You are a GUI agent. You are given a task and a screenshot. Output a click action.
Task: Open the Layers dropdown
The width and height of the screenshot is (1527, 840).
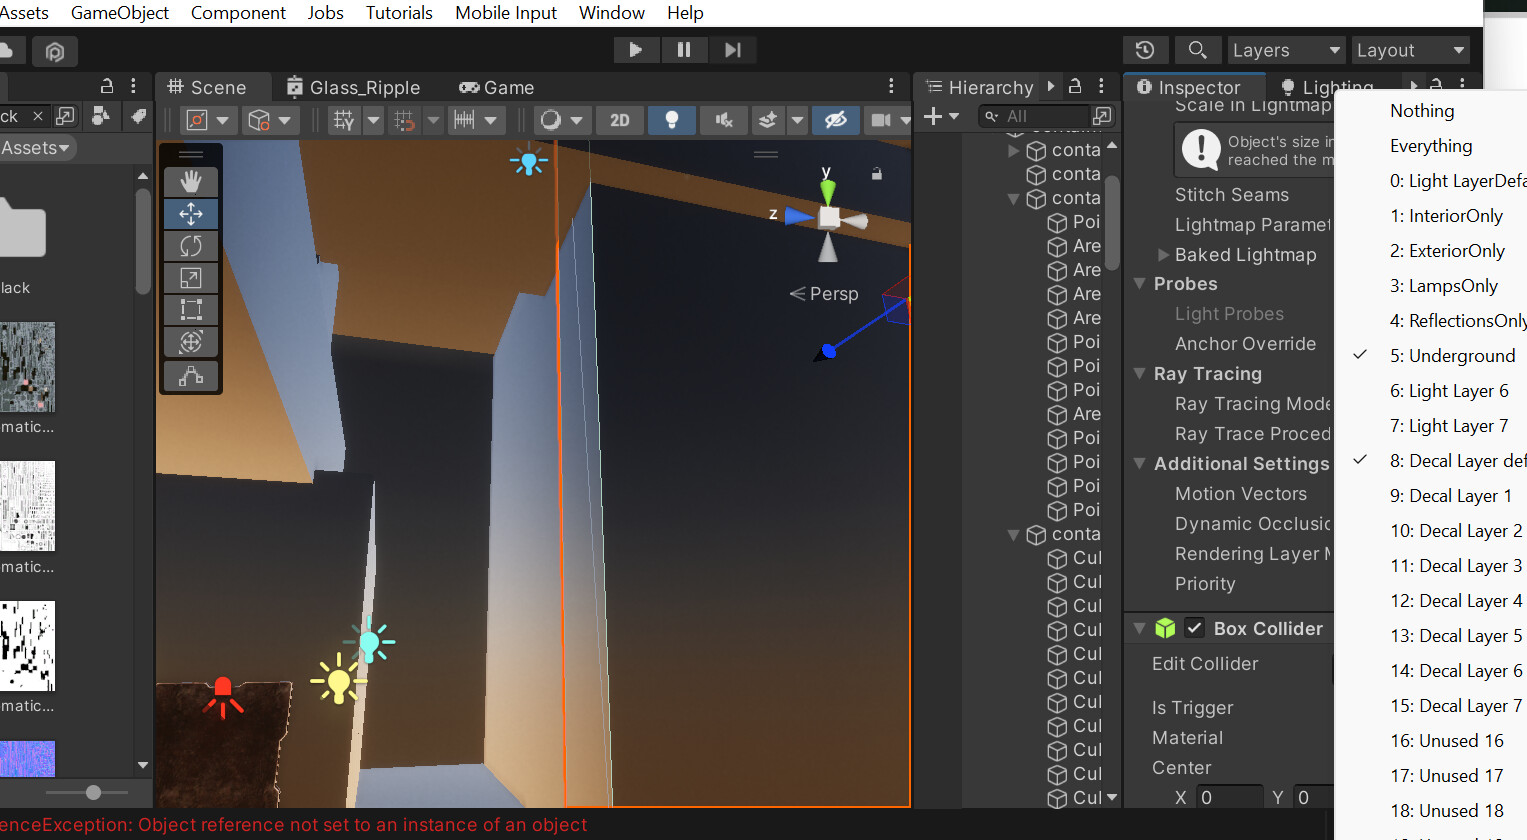[x=1286, y=49]
